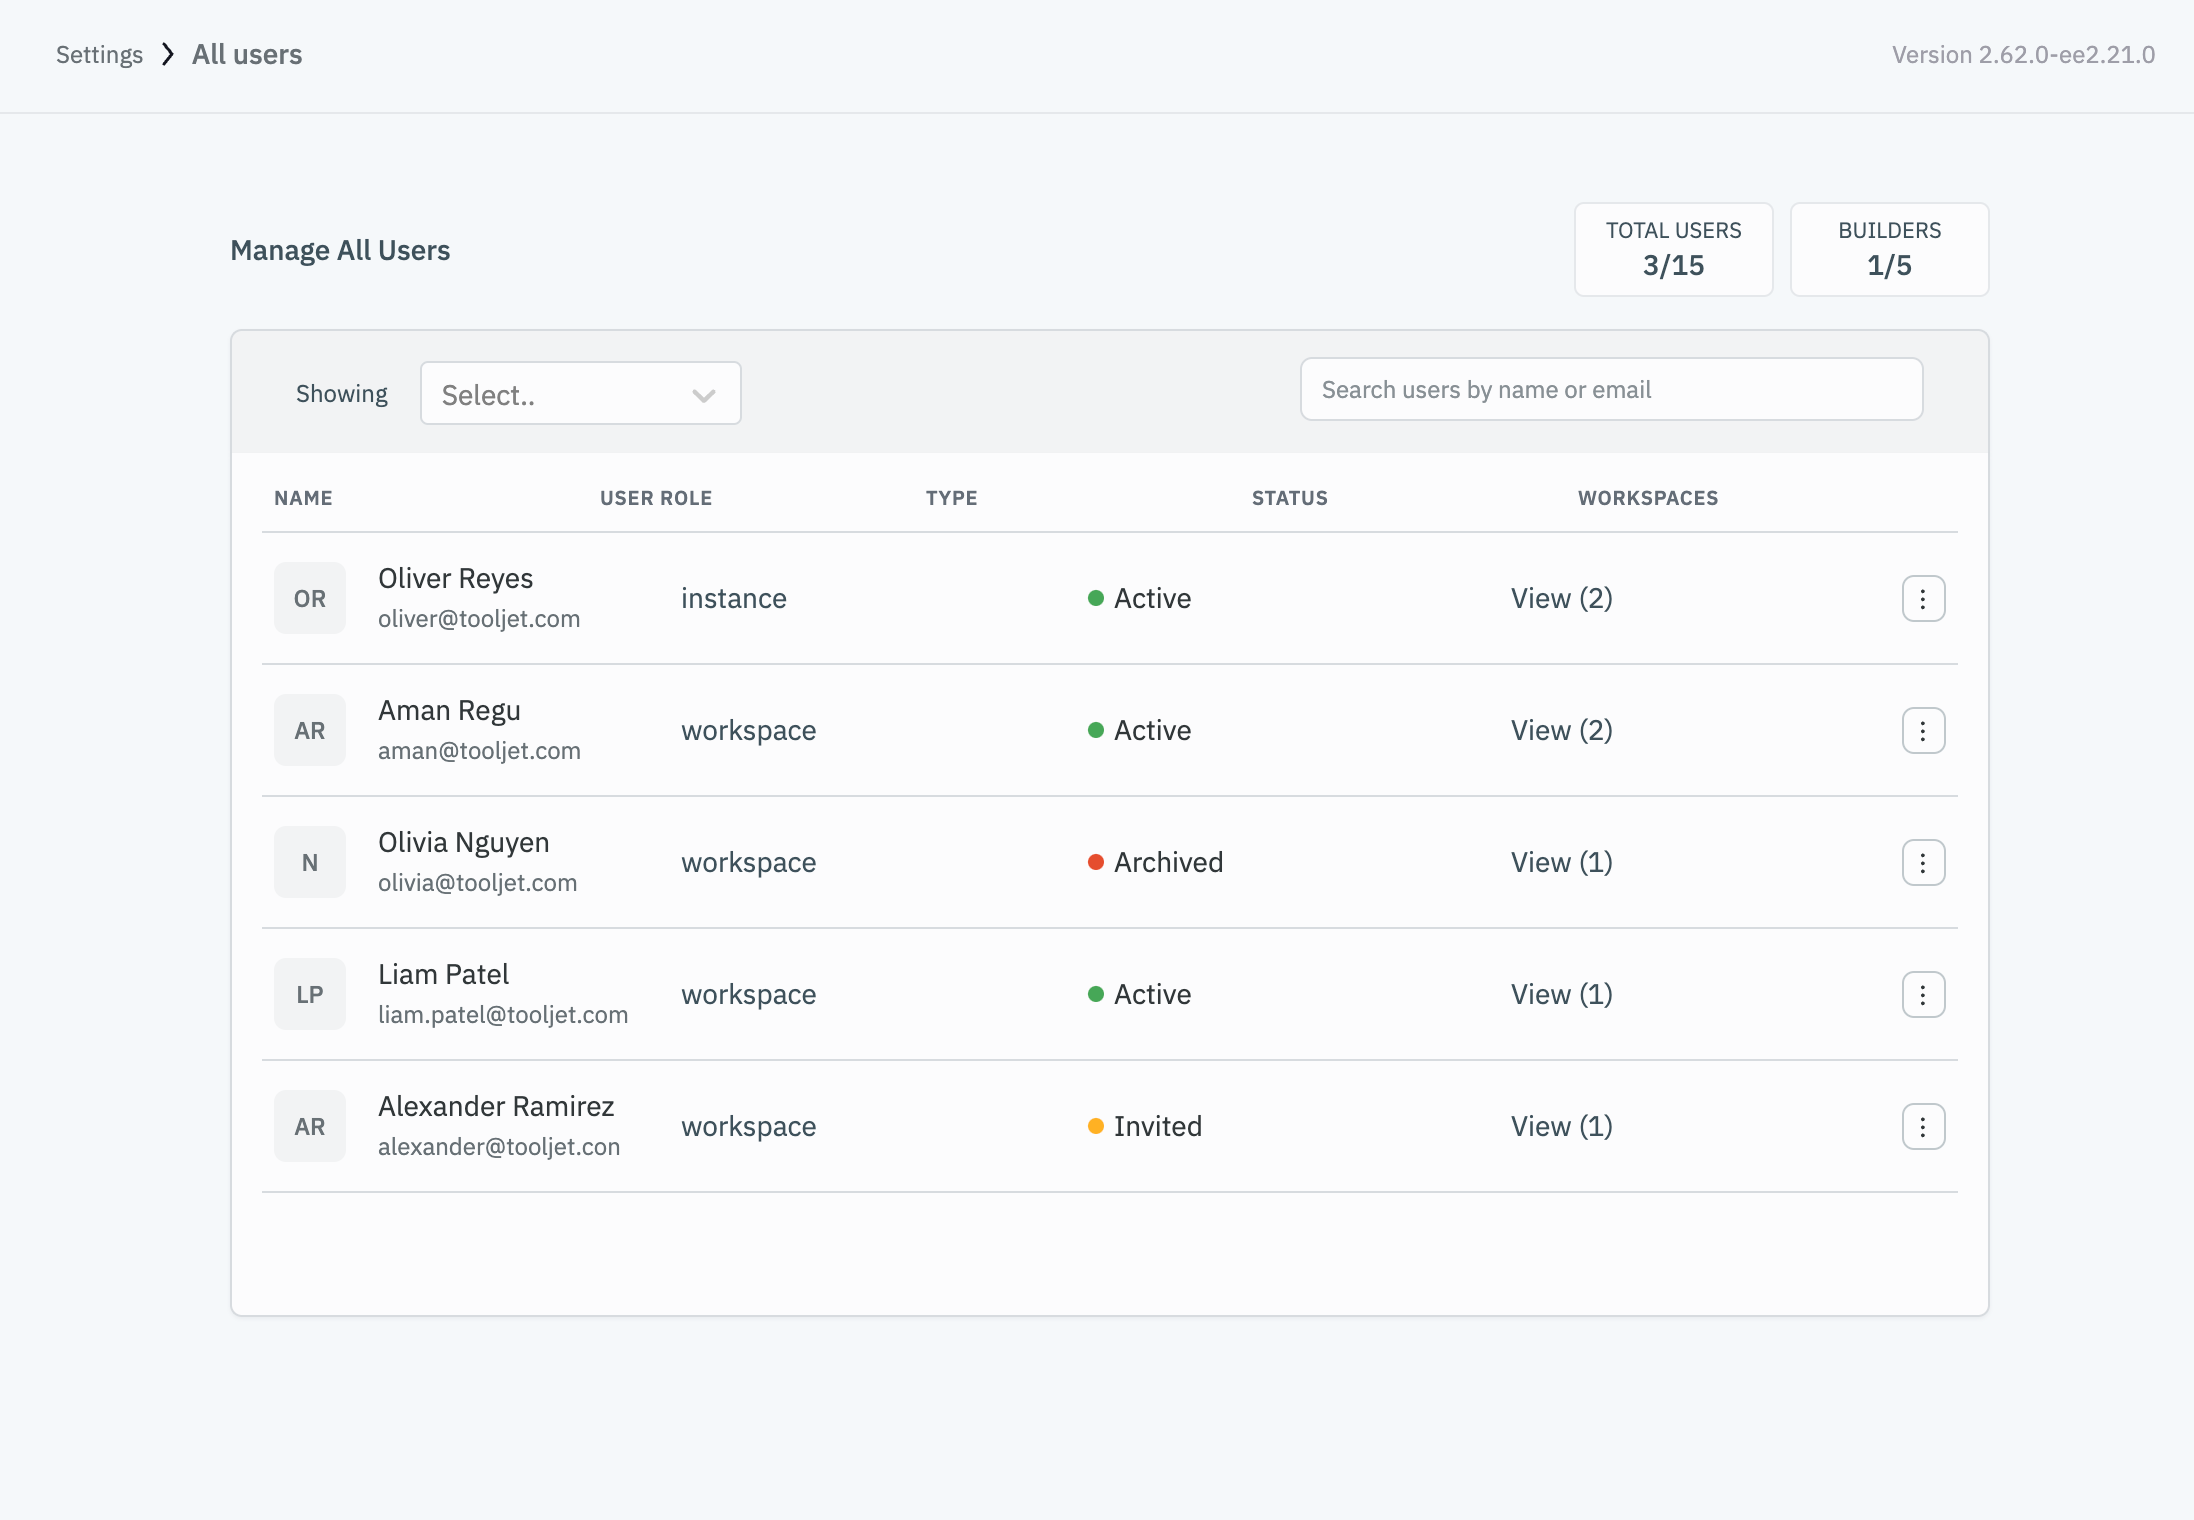Click the Total Users count card
Image resolution: width=2194 pixels, height=1520 pixels.
click(1673, 249)
